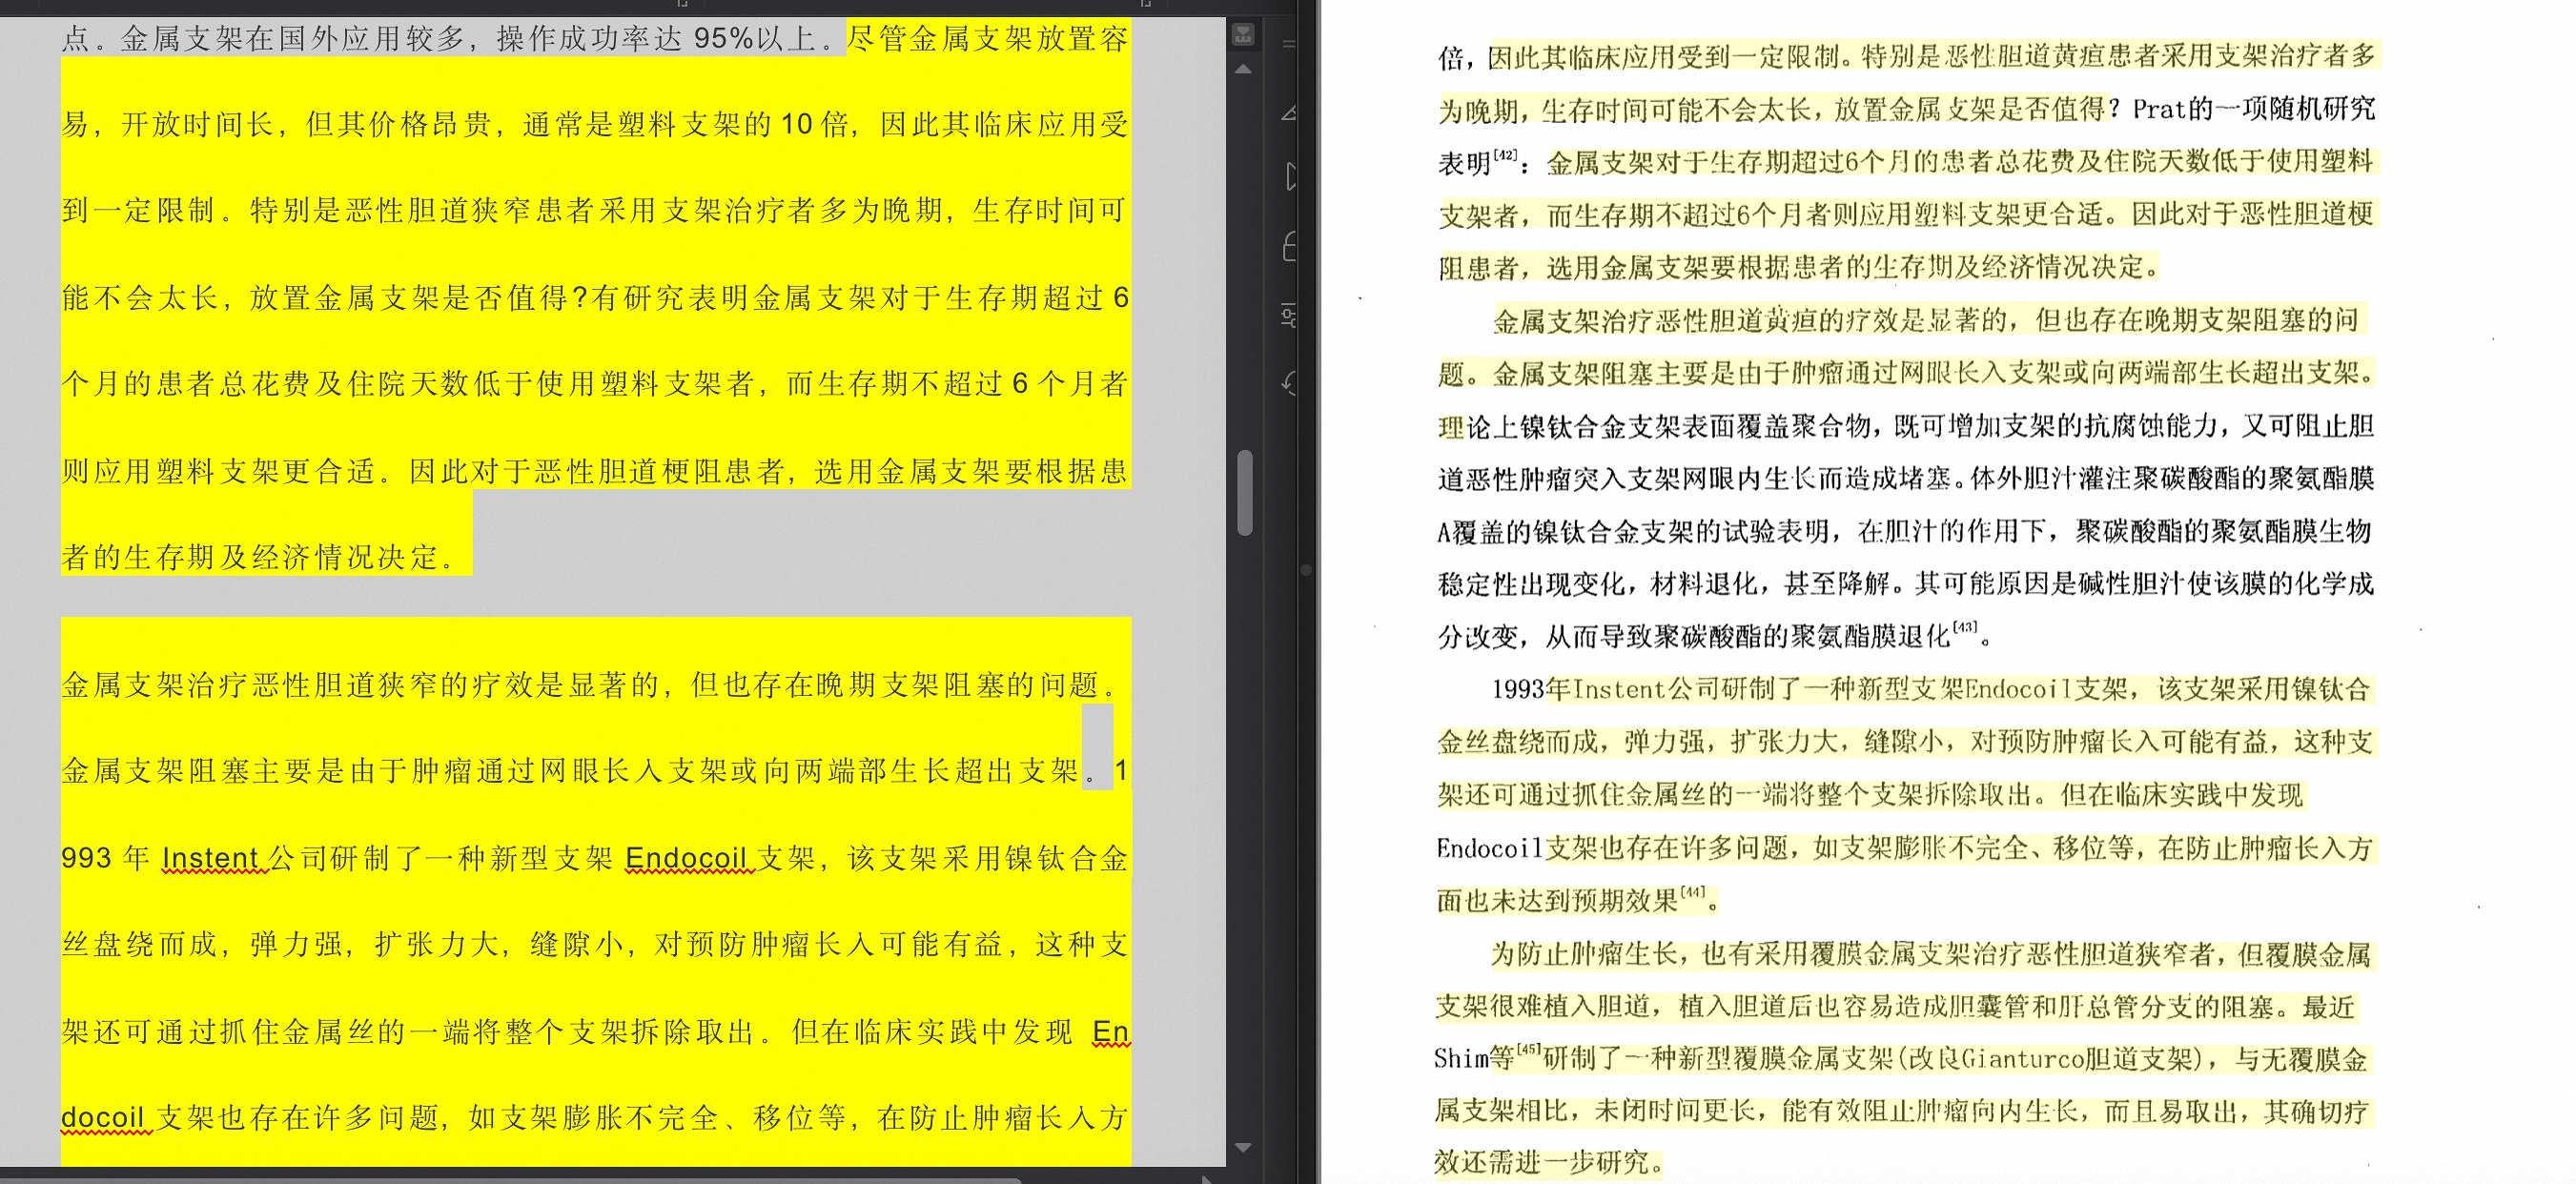The image size is (2576, 1184).
Task: Click the underlined "En" at the line end, left document
Action: coord(1110,1031)
